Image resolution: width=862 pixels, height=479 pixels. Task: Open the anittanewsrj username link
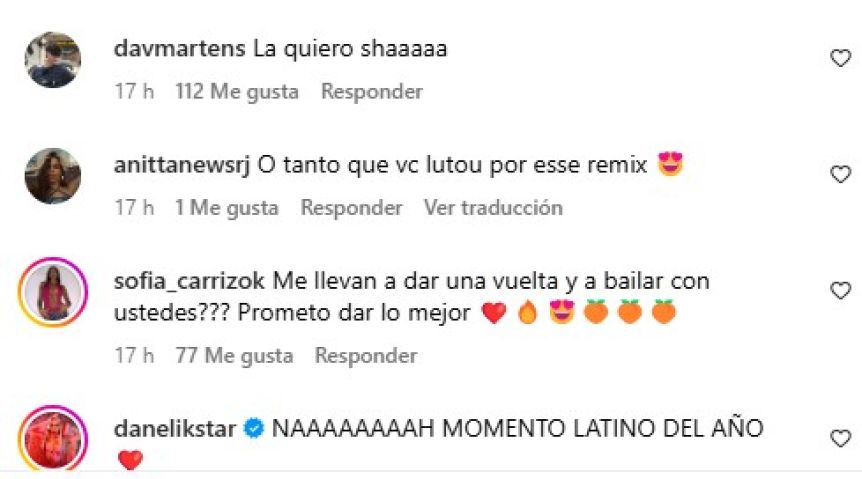[x=182, y=165]
